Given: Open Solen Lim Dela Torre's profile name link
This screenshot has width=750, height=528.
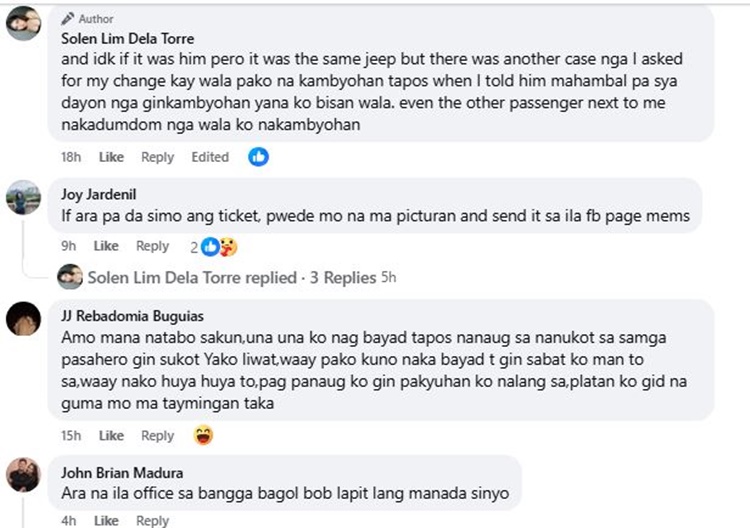Looking at the screenshot, I should pyautogui.click(x=128, y=38).
